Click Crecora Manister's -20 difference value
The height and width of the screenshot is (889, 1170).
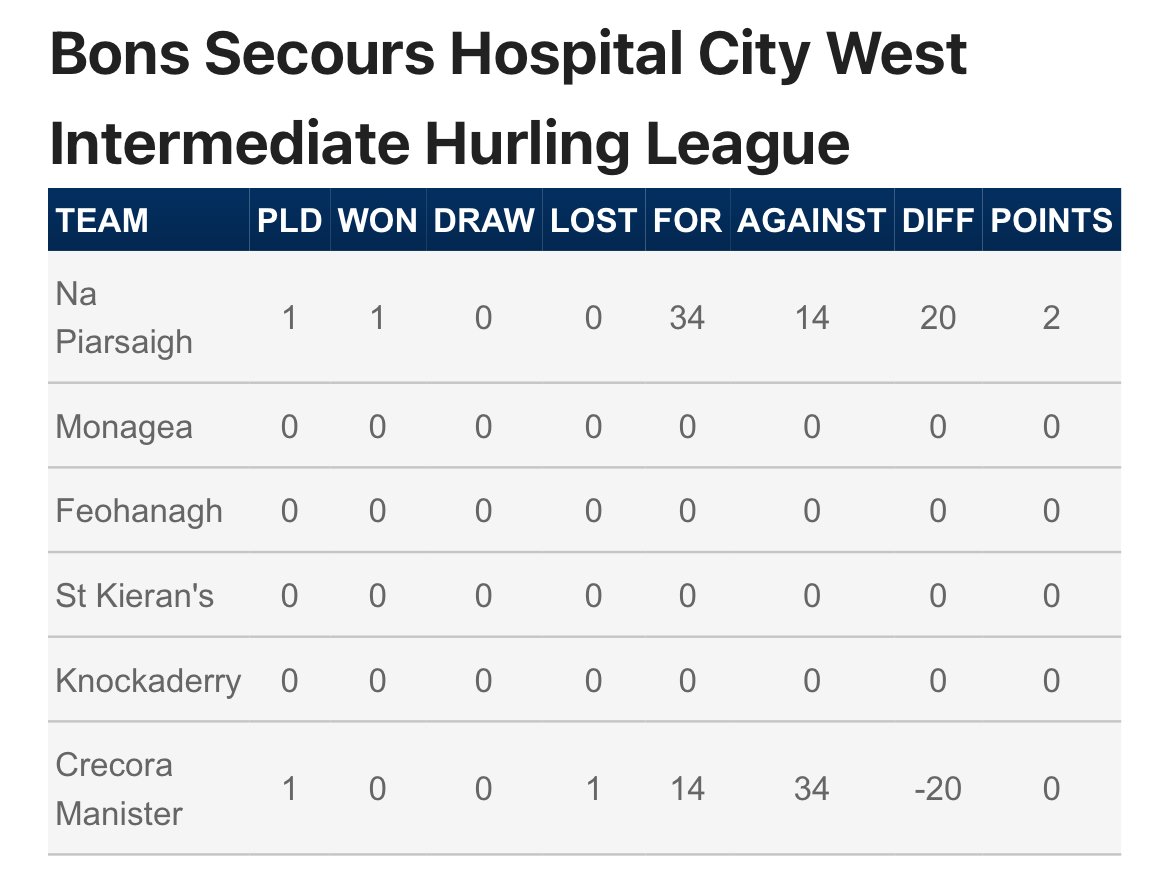(x=938, y=789)
